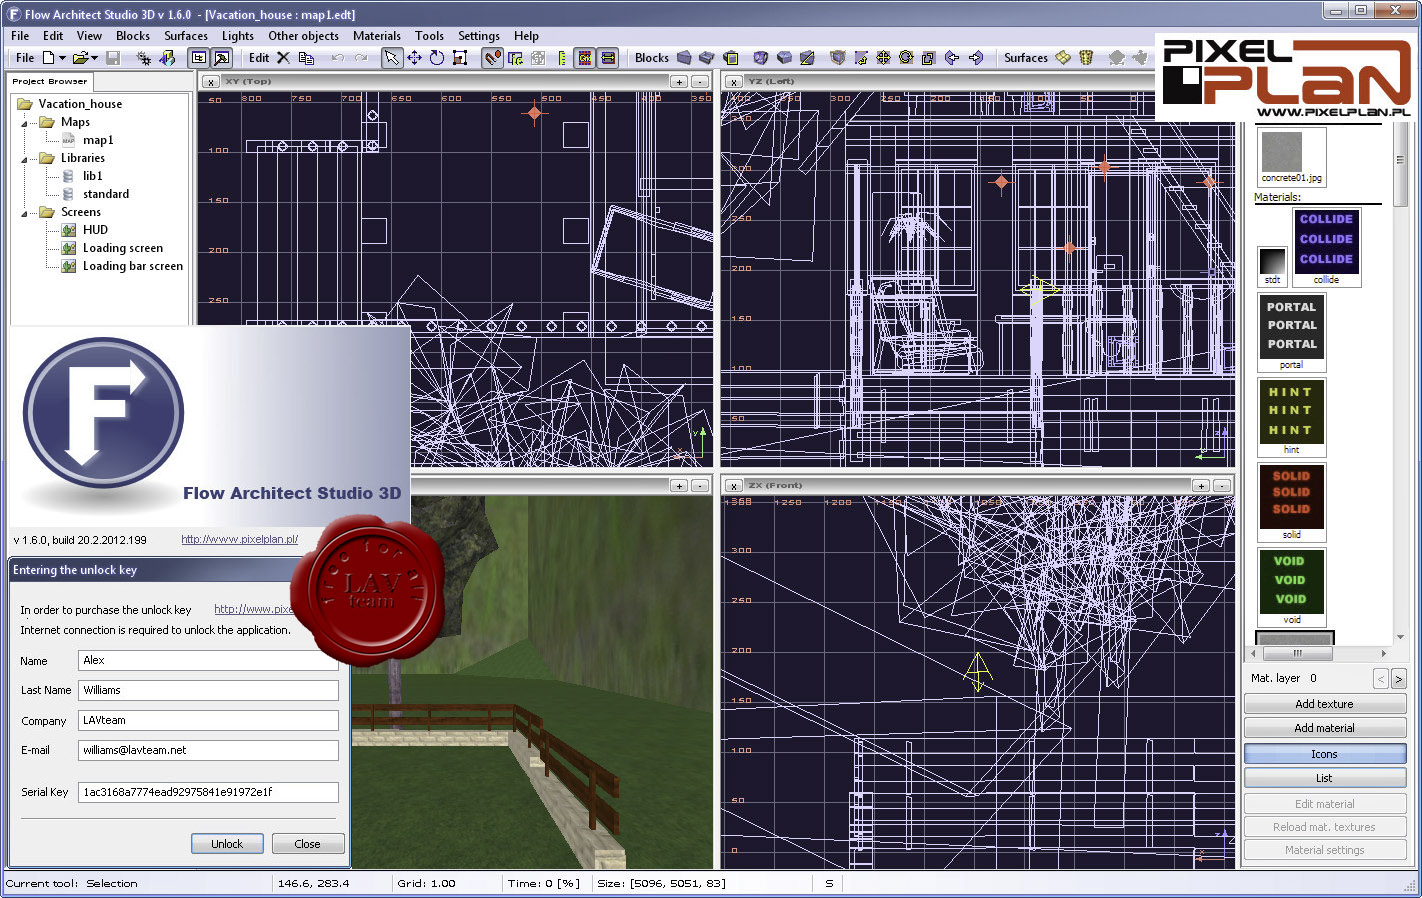1422x898 pixels.
Task: Open the open-folder dropdown arrow
Action: pyautogui.click(x=95, y=59)
